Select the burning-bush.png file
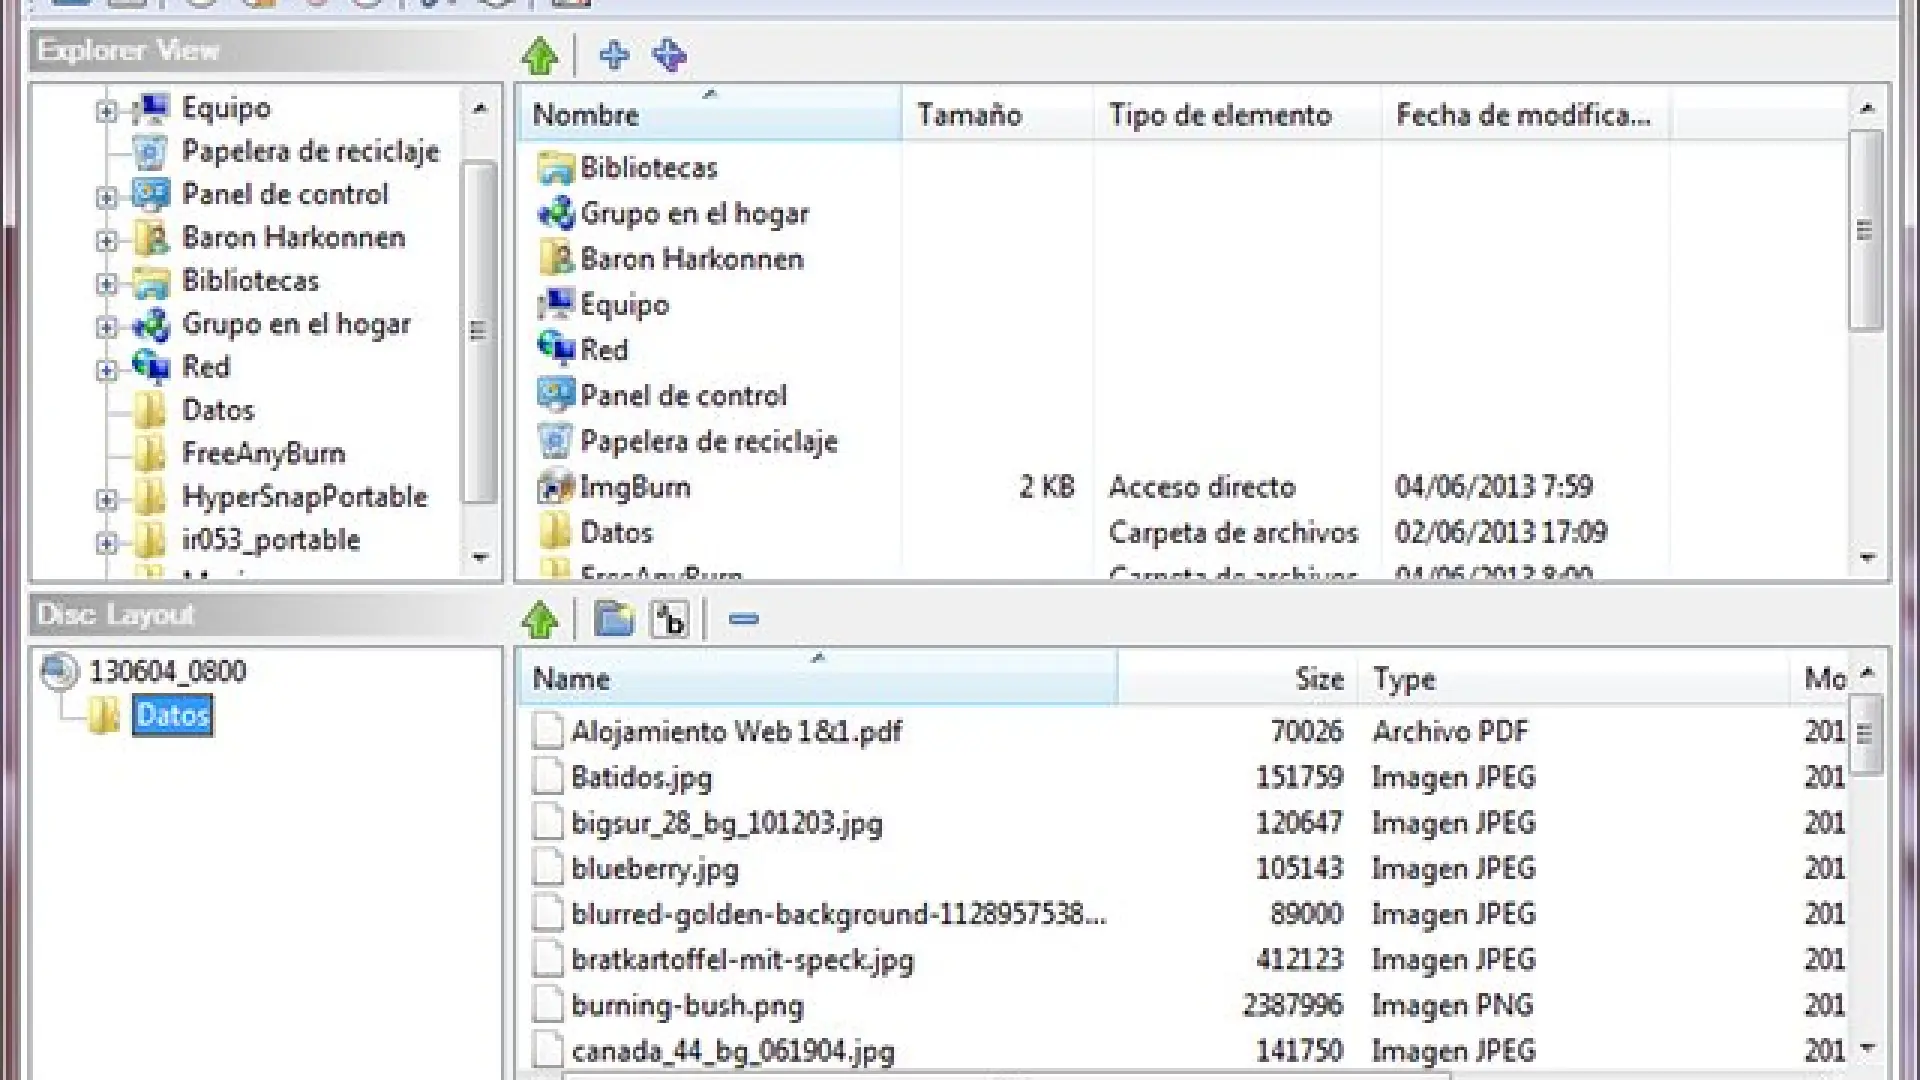 coord(686,1005)
